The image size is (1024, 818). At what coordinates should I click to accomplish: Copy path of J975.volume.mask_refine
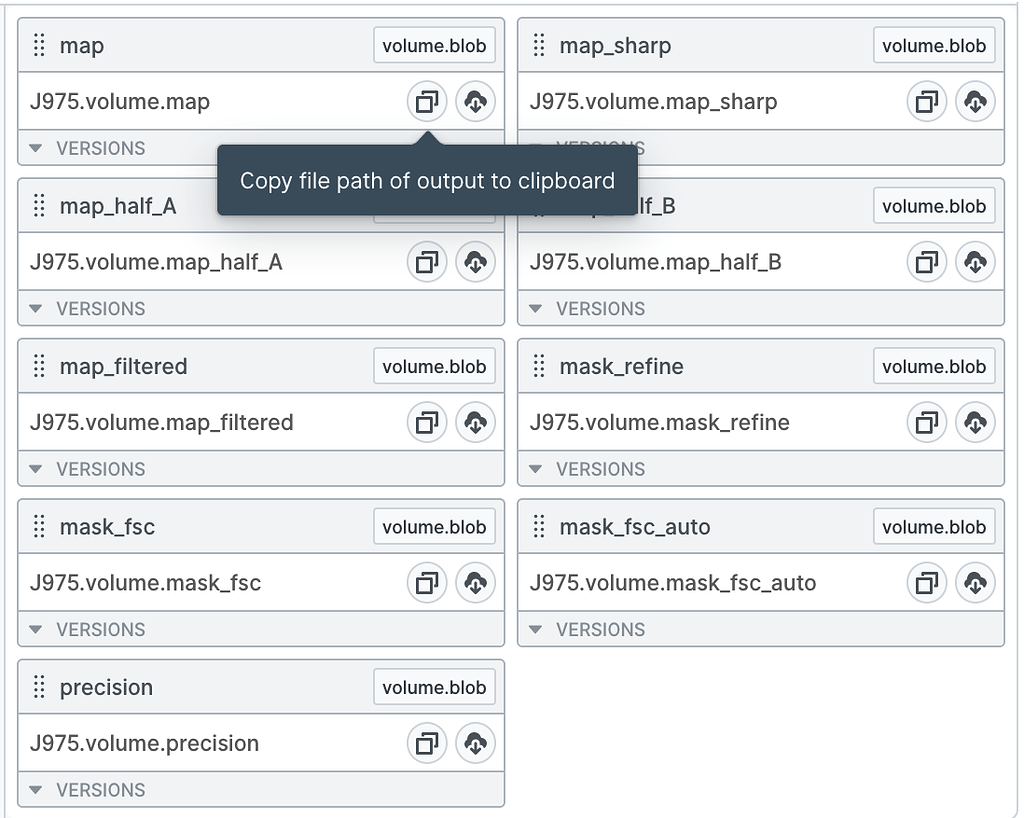927,422
